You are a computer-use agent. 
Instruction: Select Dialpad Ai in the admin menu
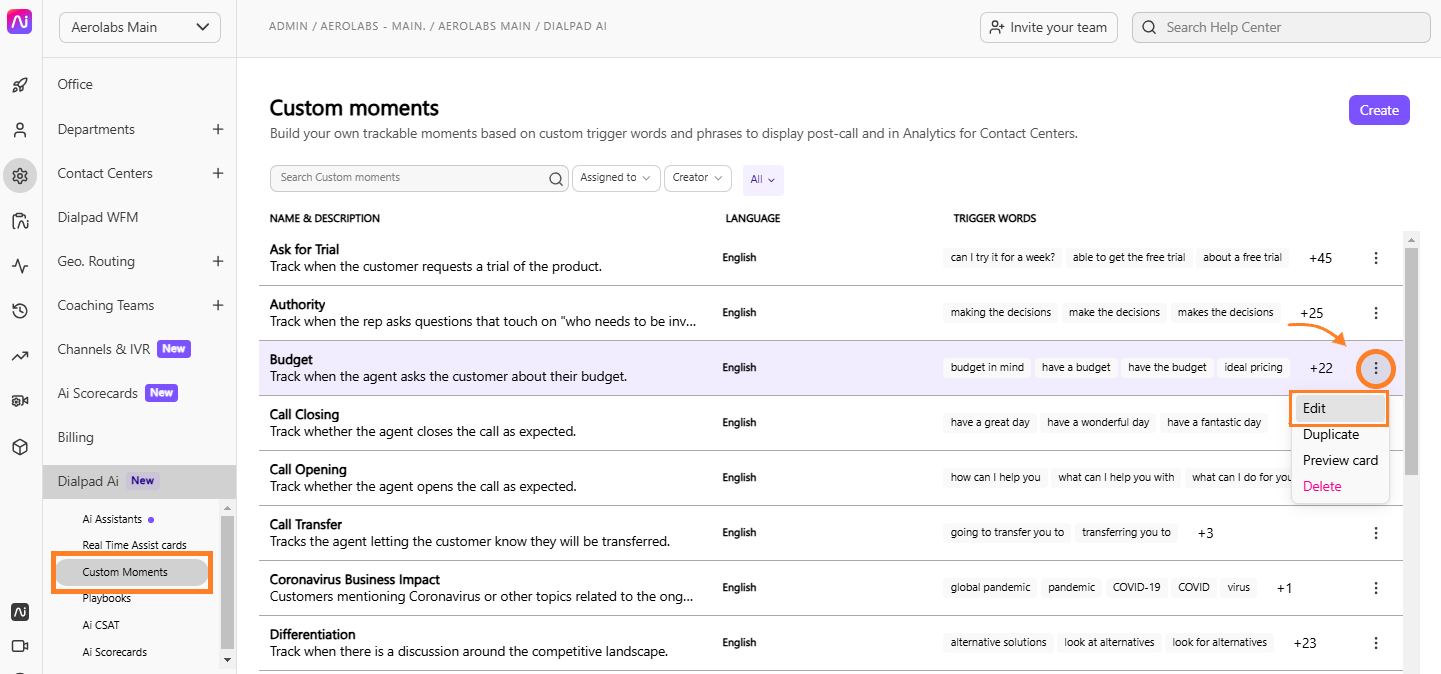click(139, 481)
